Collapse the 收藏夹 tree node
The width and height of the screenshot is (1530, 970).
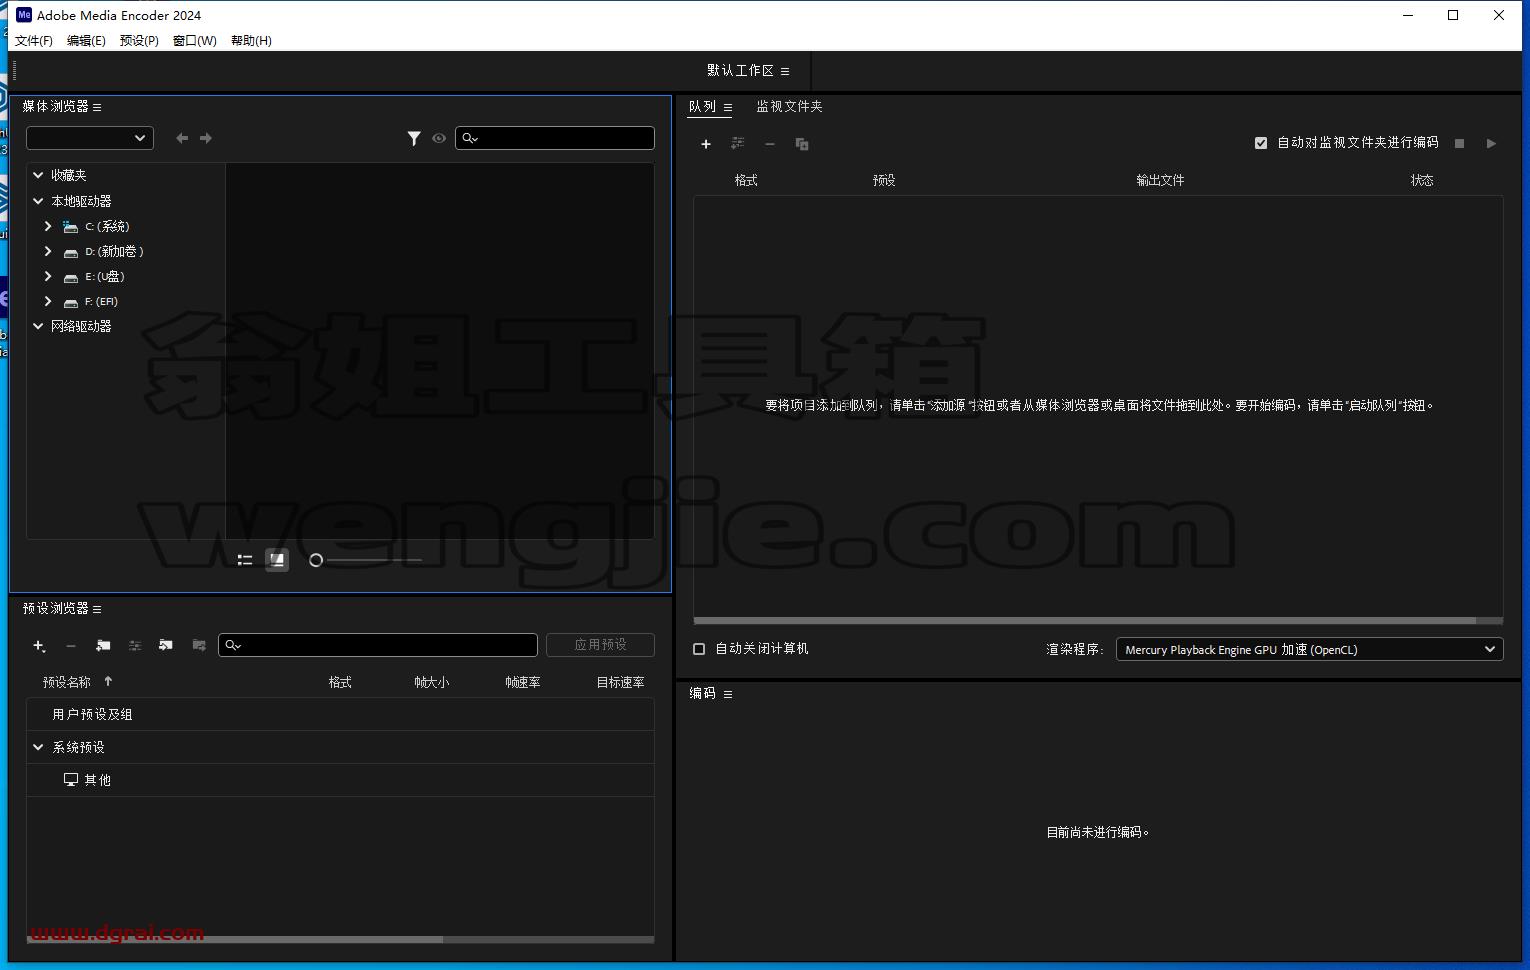point(38,175)
